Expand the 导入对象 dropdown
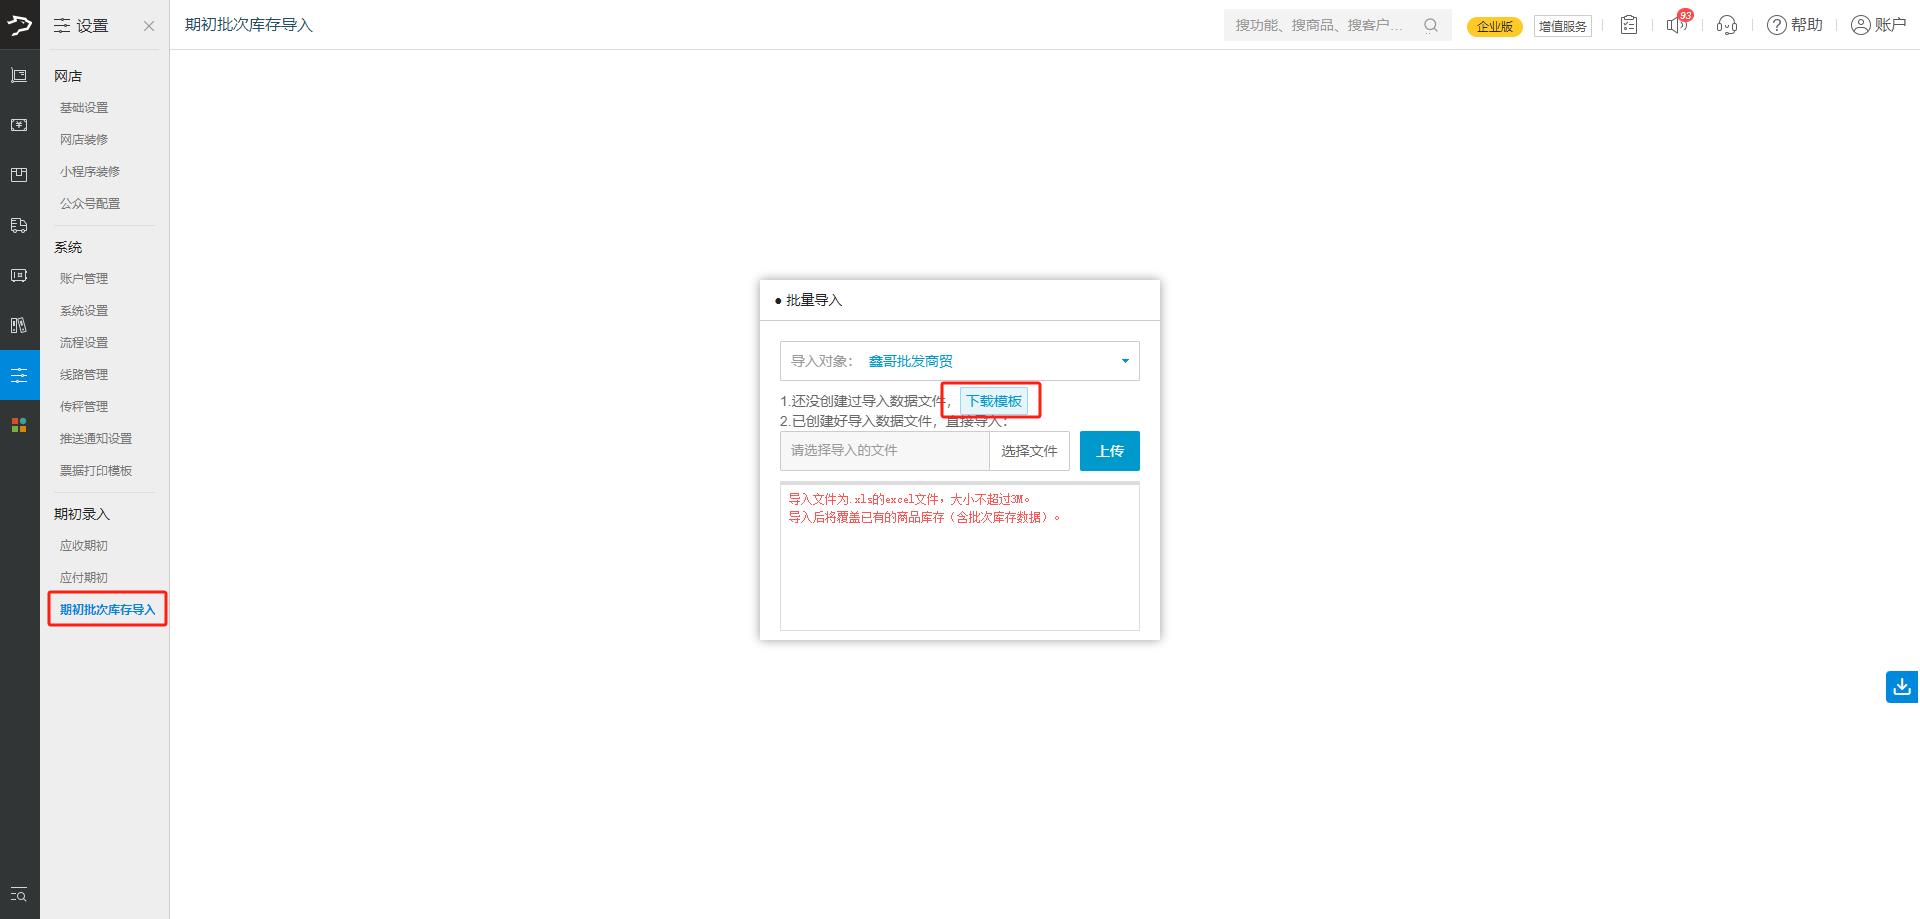 click(1125, 361)
